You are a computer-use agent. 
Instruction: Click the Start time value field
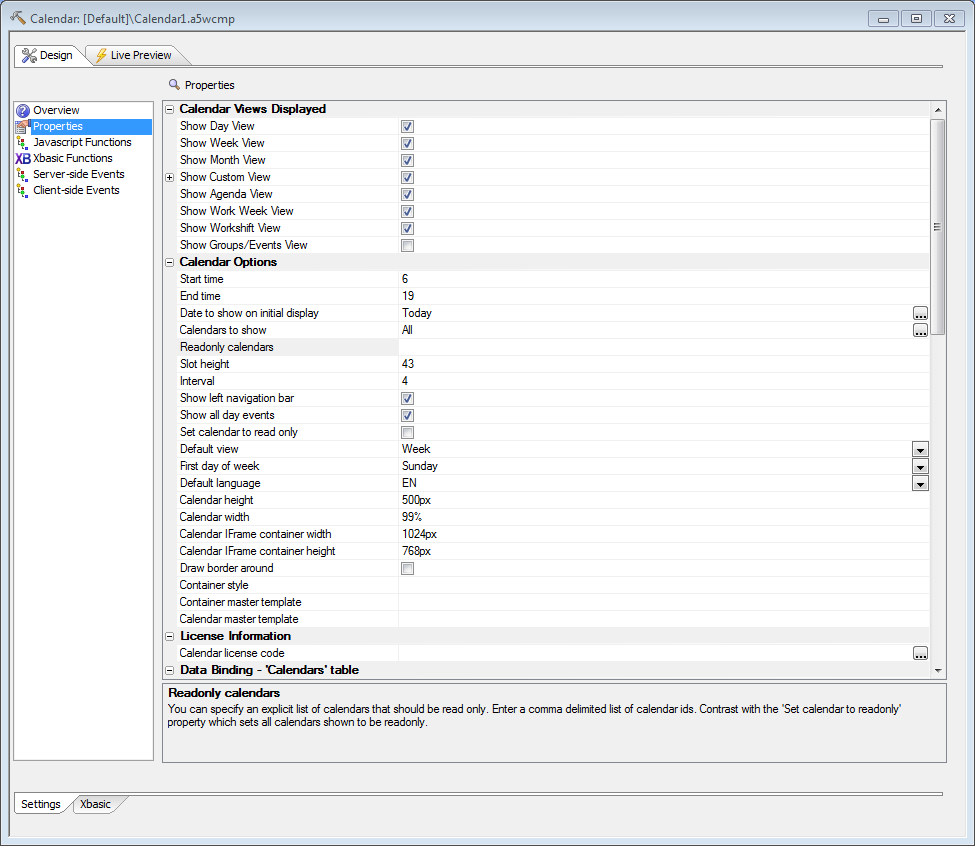663,279
